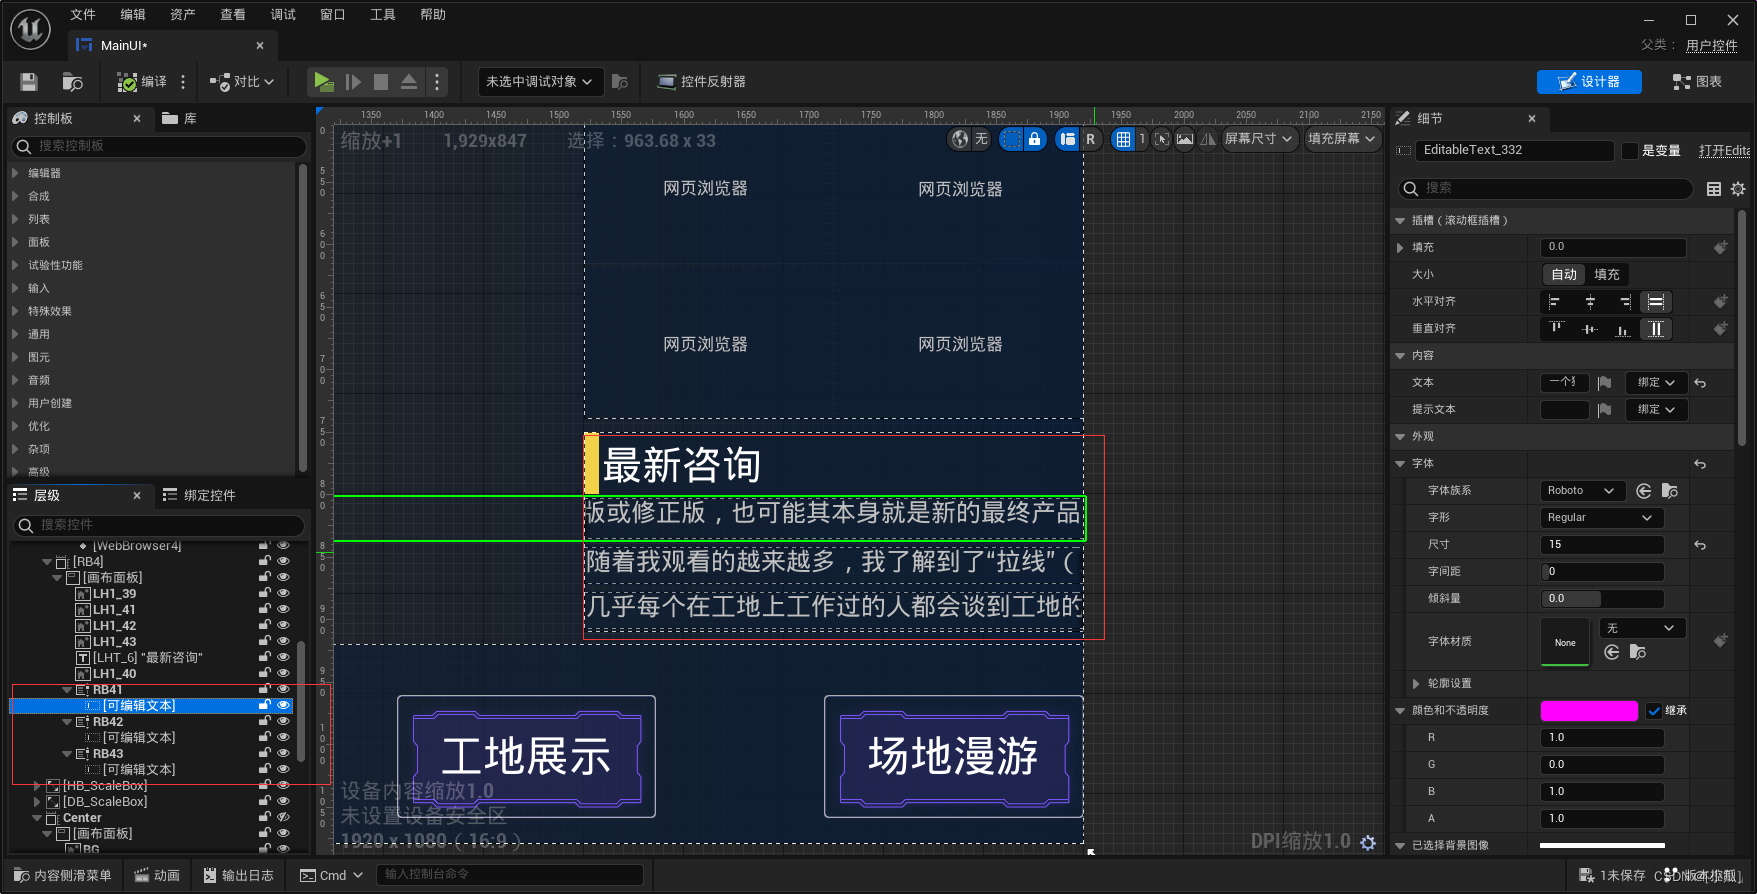
Task: Reset 尺寸 font size to default arrow
Action: (1700, 545)
